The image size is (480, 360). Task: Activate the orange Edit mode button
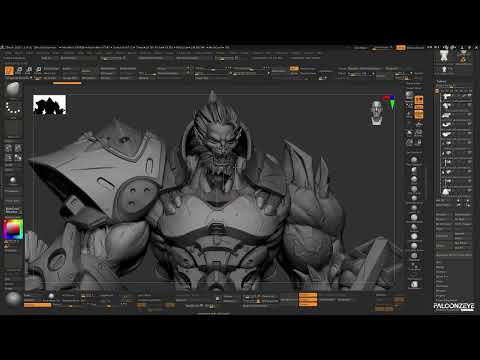(x=9, y=70)
